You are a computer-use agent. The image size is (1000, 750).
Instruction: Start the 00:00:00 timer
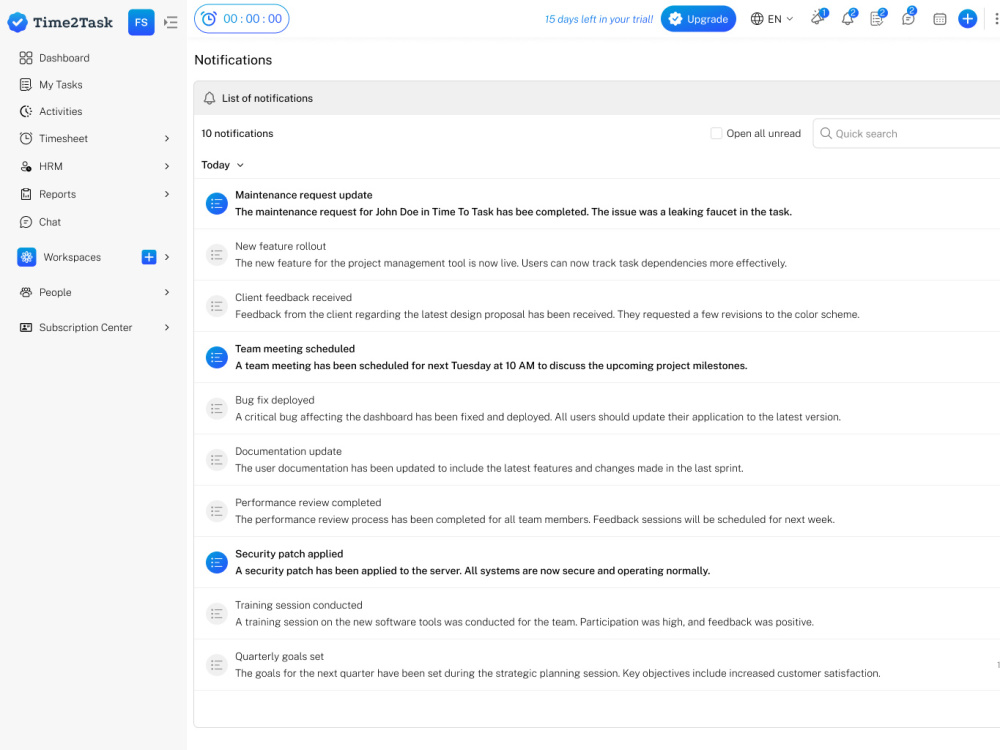pyautogui.click(x=241, y=18)
